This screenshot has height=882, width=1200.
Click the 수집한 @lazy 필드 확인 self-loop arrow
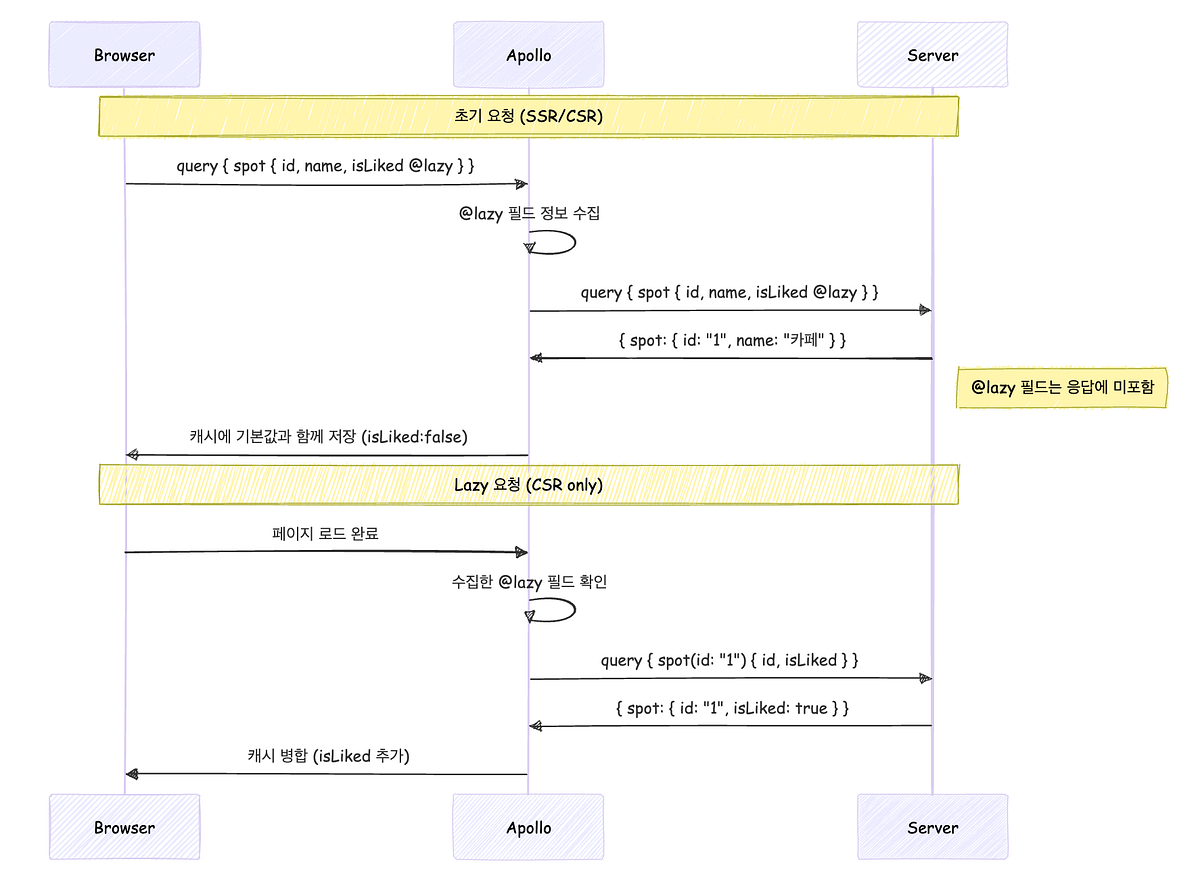[550, 610]
